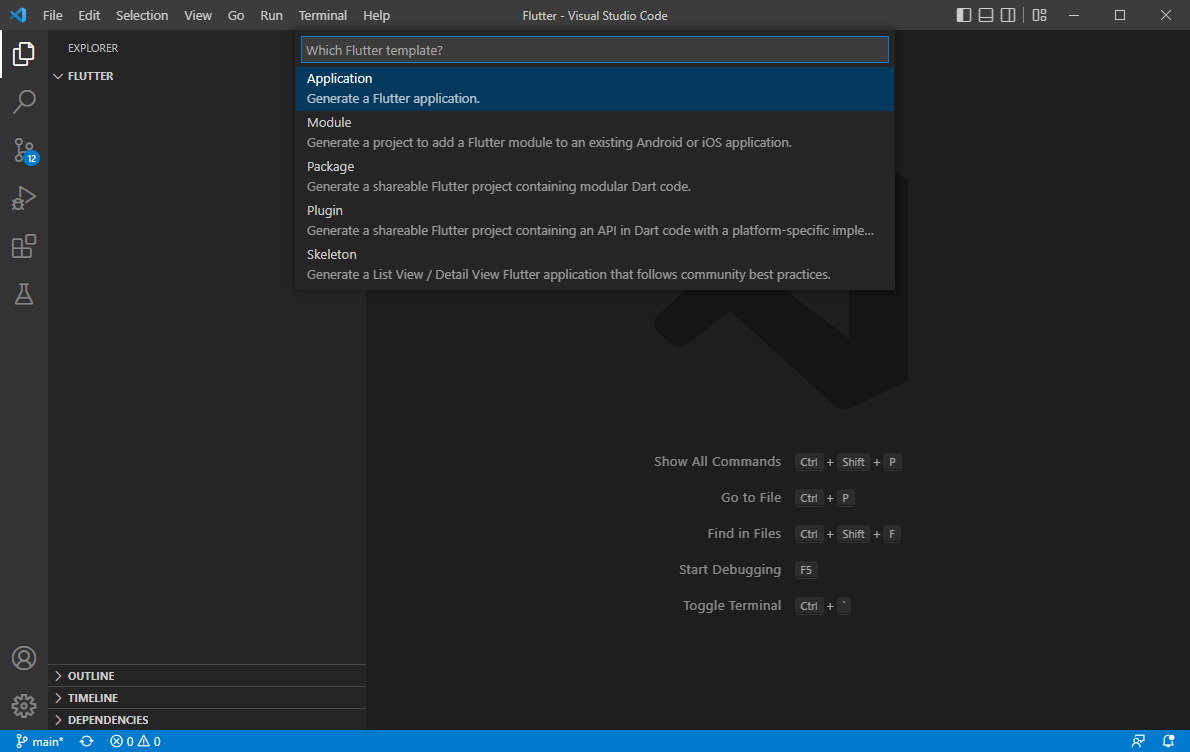Viewport: 1190px width, 752px height.
Task: Click the 'Which Flutter template?' input
Action: click(594, 50)
